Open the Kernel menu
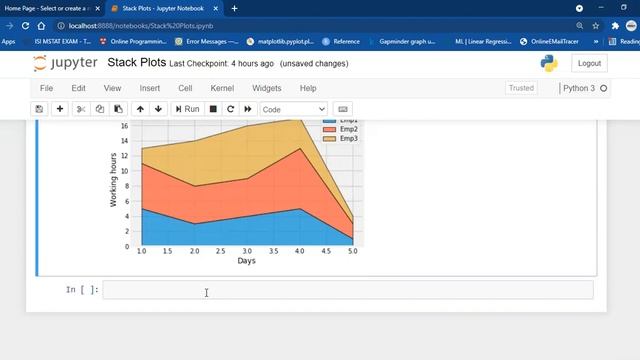Screen dimensions: 640x360 click(x=222, y=88)
